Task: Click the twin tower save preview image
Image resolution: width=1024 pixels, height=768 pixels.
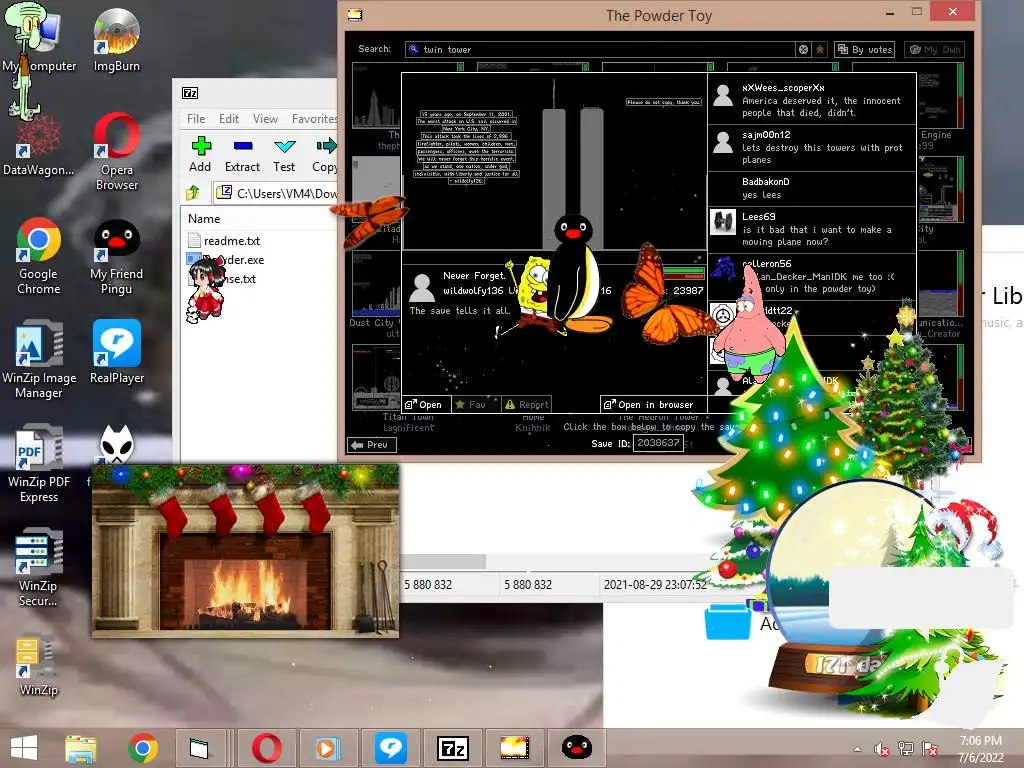Action: [554, 161]
